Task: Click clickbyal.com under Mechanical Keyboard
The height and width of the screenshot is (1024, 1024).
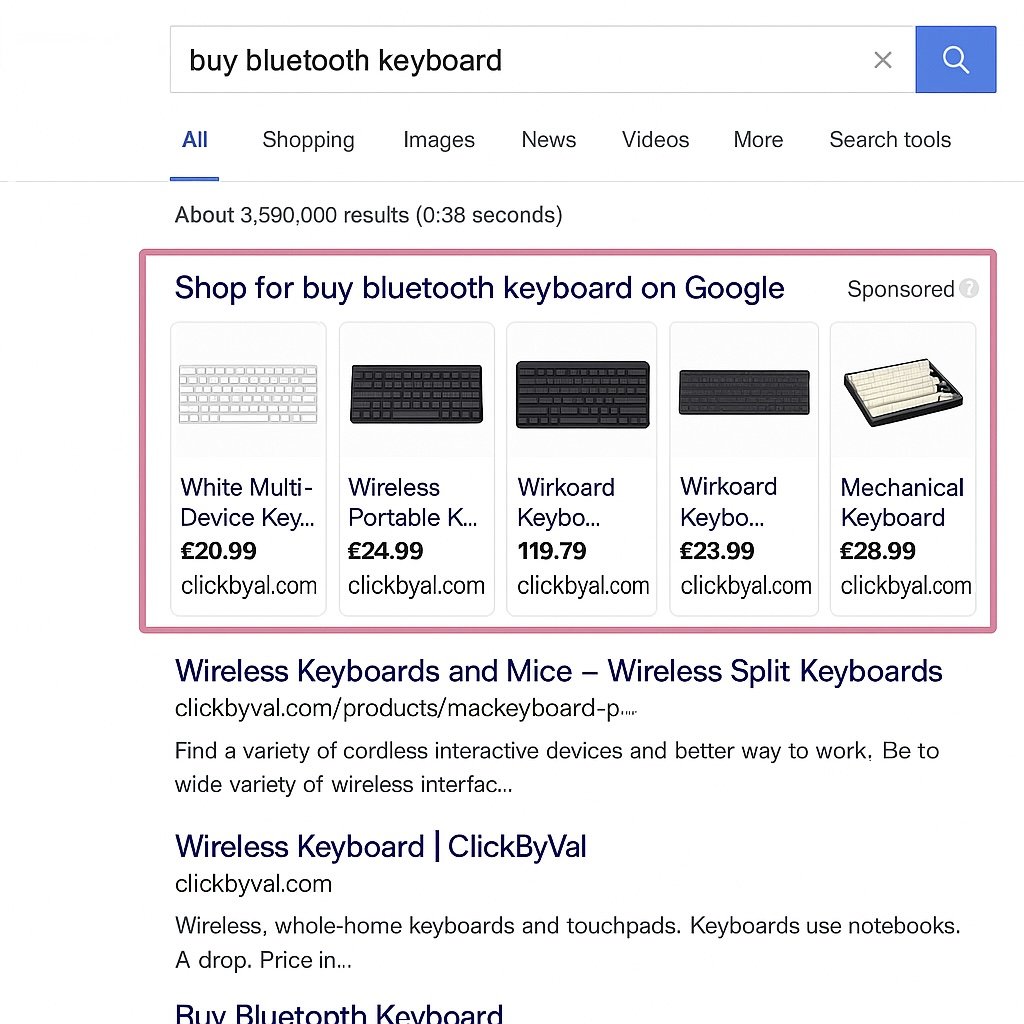Action: [x=906, y=586]
